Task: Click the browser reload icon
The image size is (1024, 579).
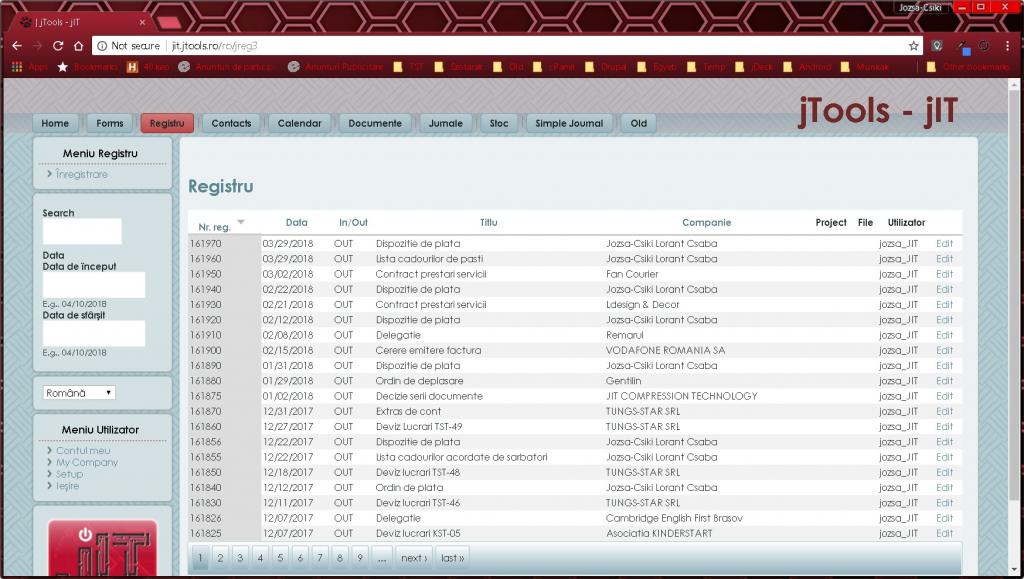Action: click(x=58, y=46)
